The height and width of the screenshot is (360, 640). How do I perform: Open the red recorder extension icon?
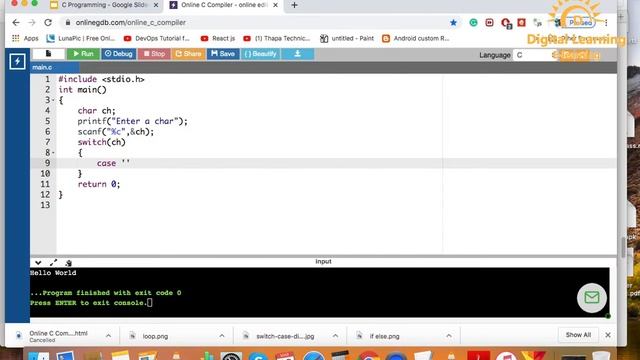pos(489,22)
